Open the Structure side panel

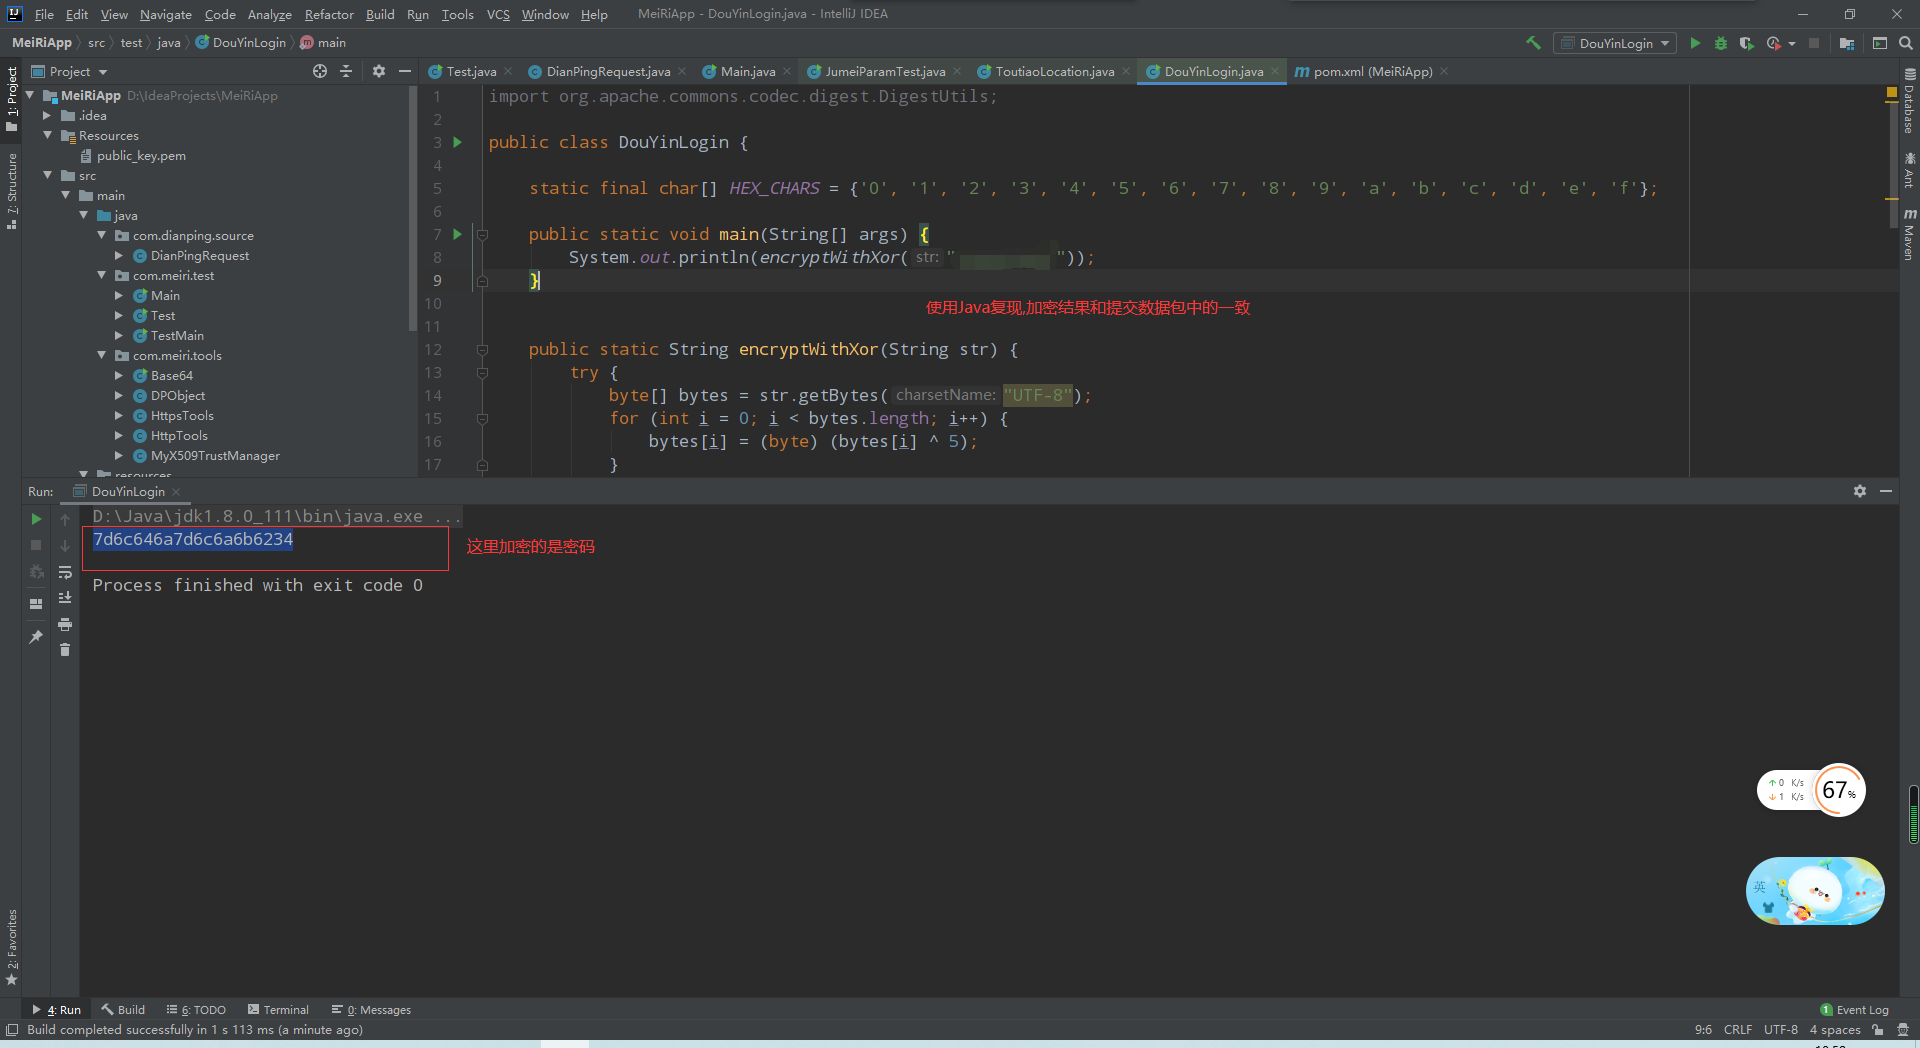pos(12,190)
